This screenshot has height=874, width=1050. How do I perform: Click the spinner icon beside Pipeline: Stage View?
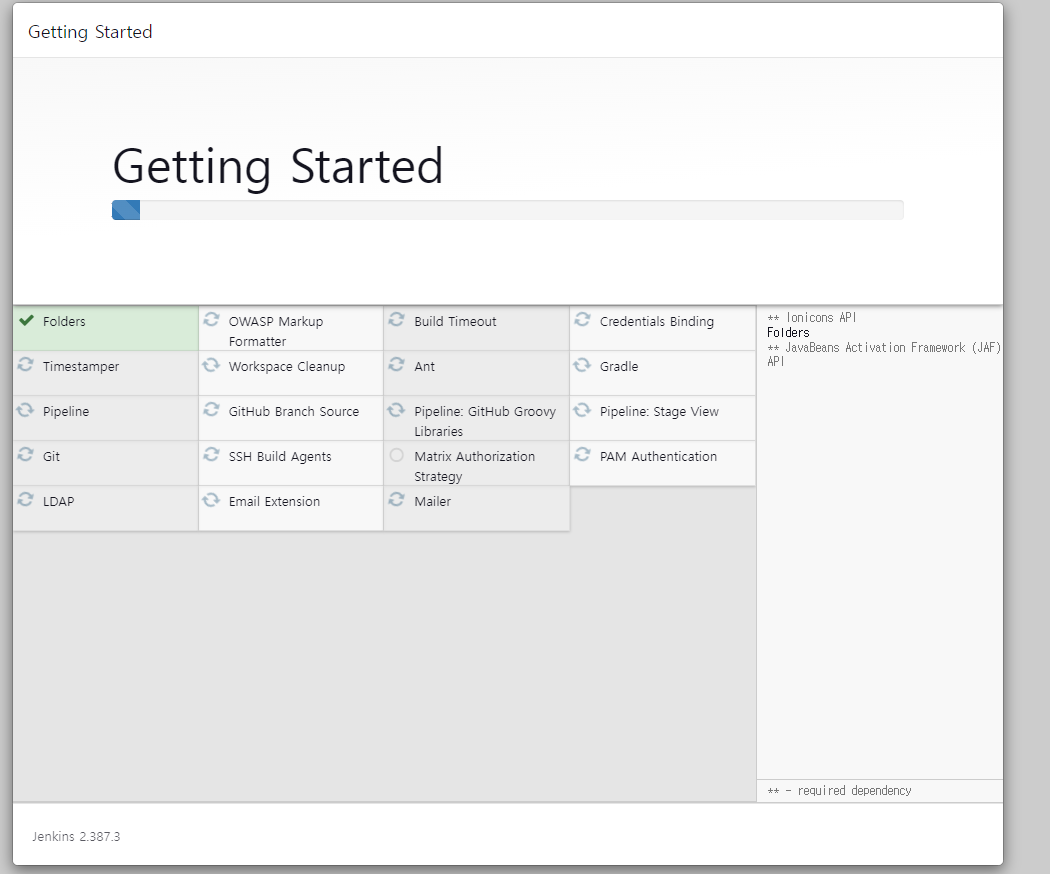582,409
